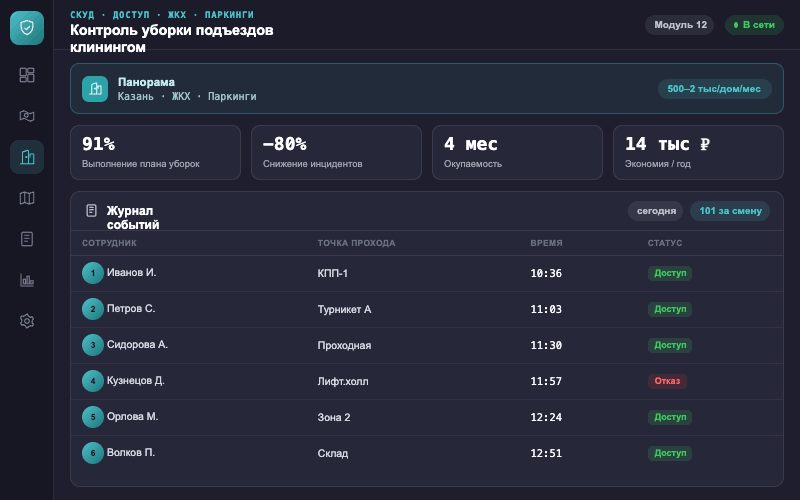The height and width of the screenshot is (500, 800).
Task: Open the document journal sidebar icon
Action: 27,239
